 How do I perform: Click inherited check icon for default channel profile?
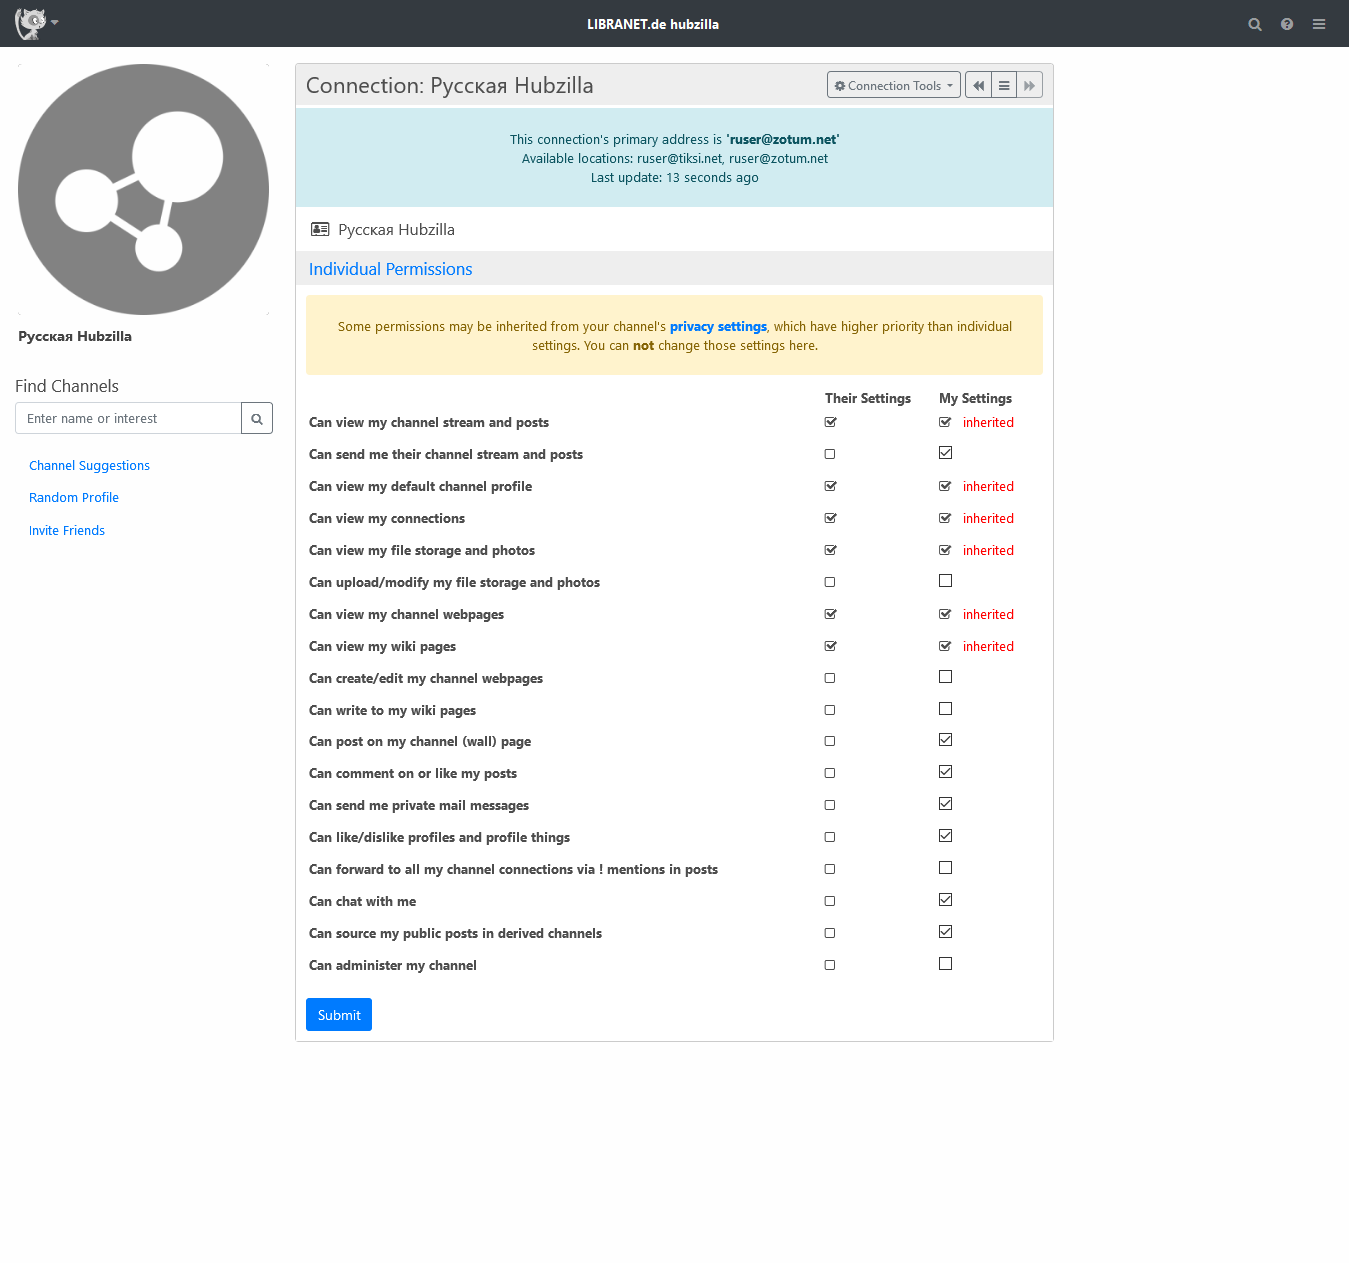(x=945, y=486)
